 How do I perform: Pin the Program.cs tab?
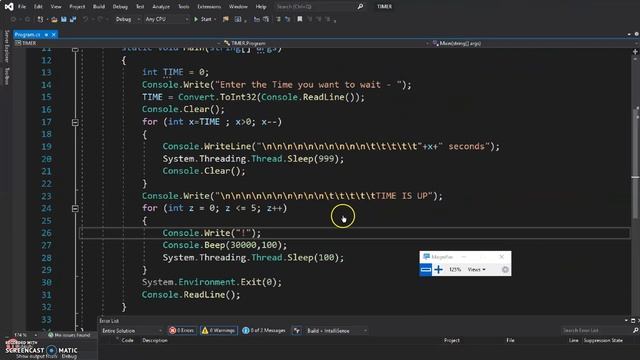coord(46,35)
